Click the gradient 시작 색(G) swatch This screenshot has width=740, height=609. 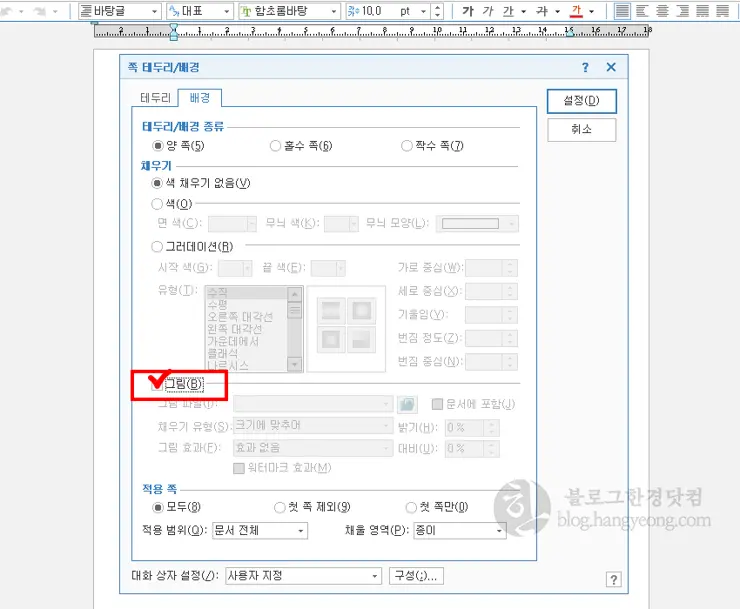[x=235, y=268]
